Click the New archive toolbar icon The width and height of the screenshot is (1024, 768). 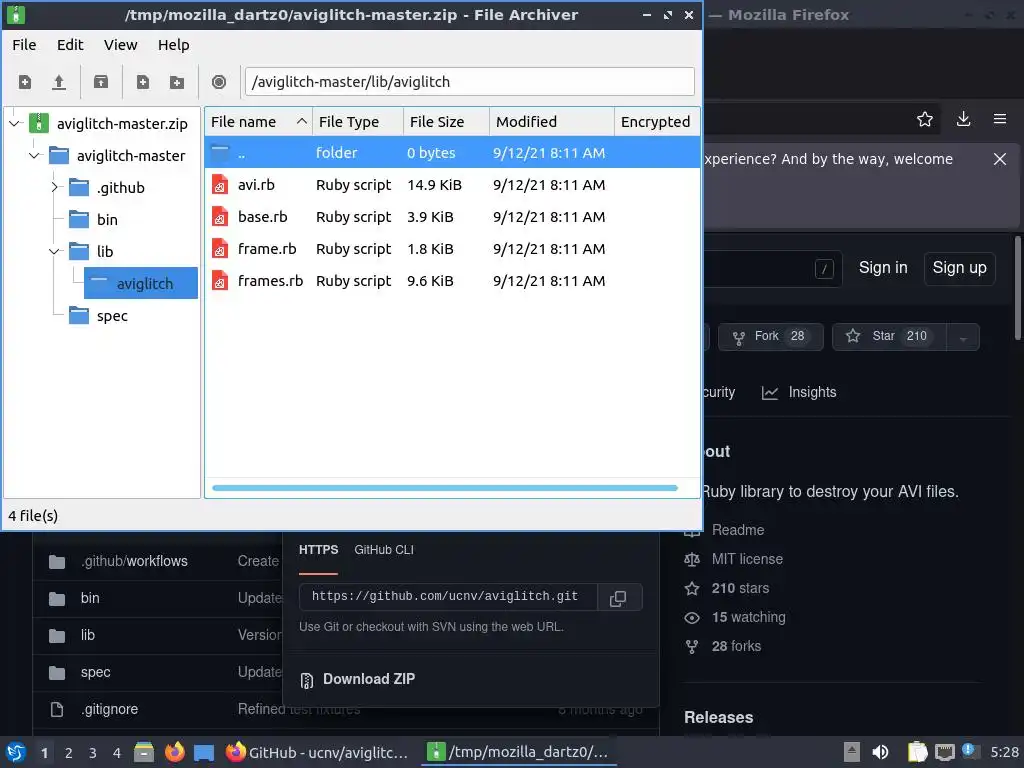click(x=25, y=82)
